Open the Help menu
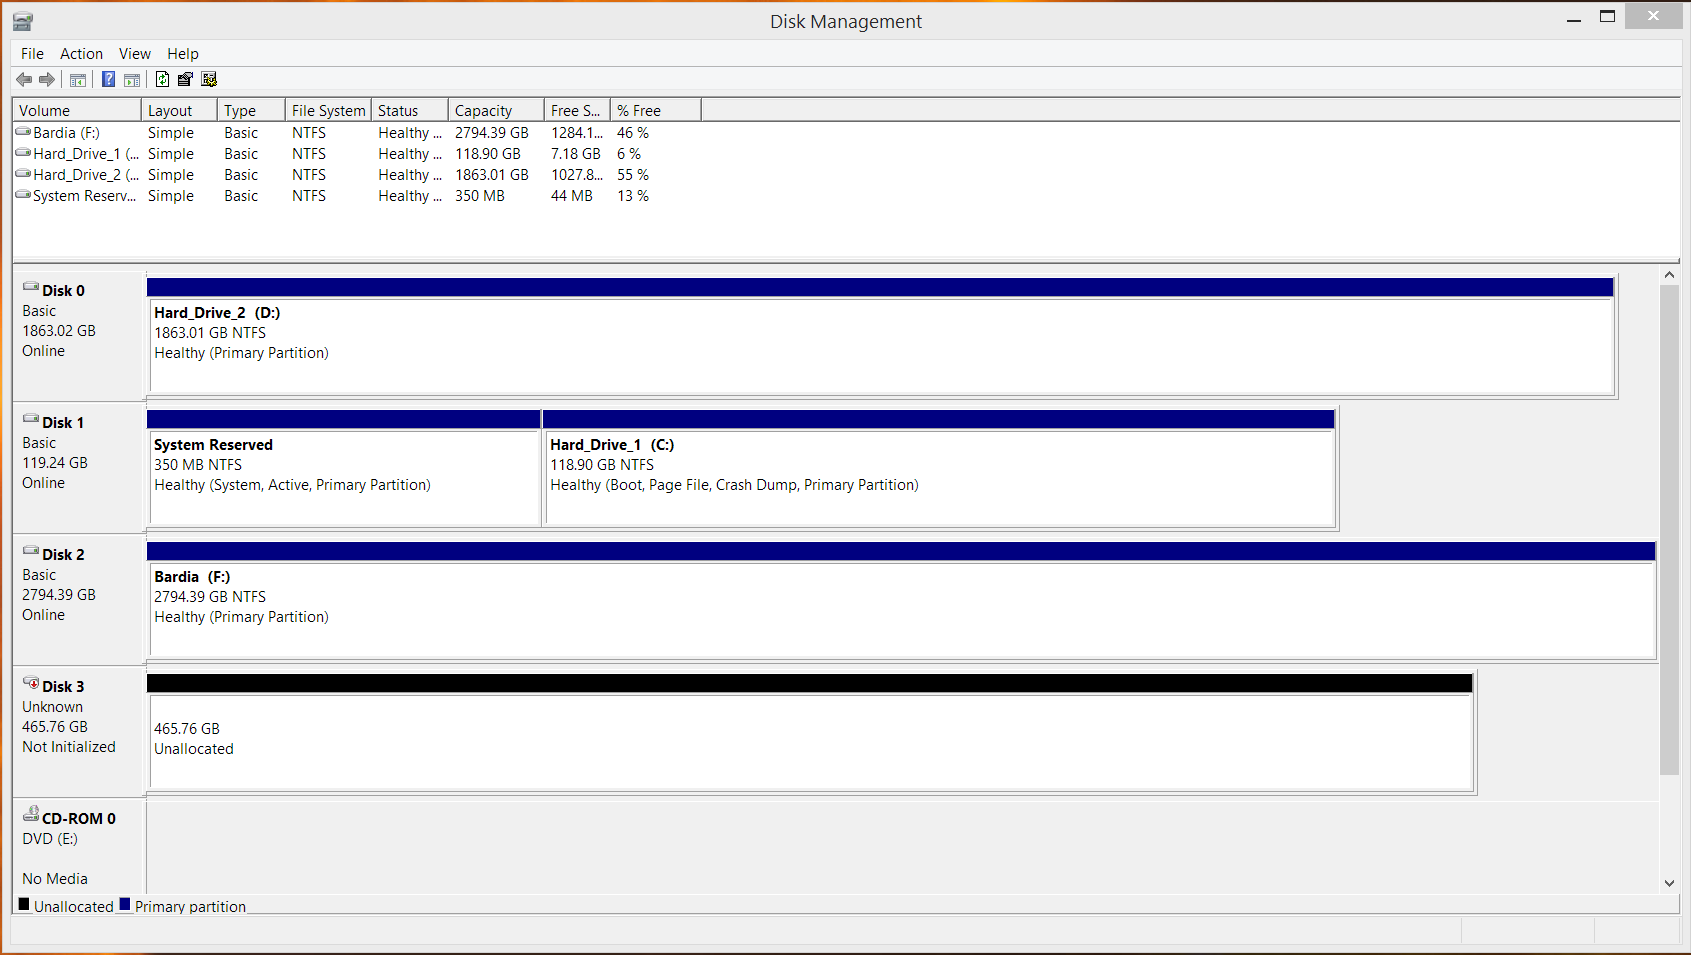Viewport: 1691px width, 955px height. [x=183, y=54]
